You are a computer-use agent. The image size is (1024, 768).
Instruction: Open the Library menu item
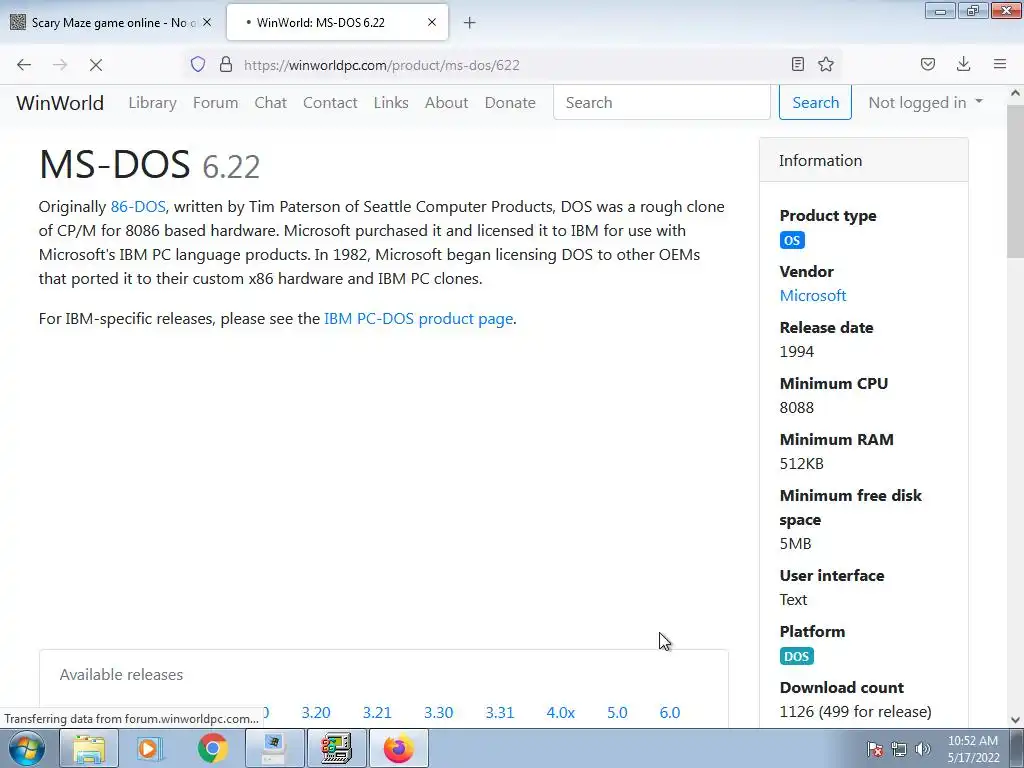click(152, 103)
